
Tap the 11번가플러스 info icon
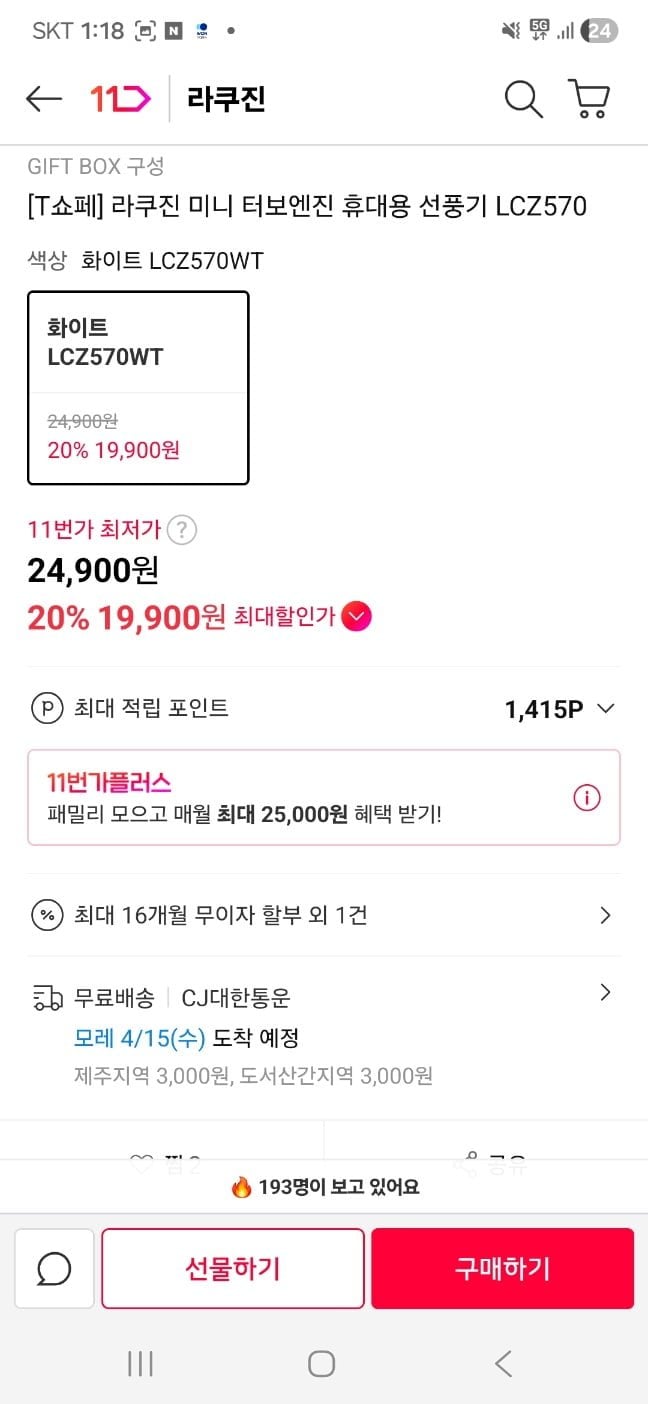tap(587, 797)
